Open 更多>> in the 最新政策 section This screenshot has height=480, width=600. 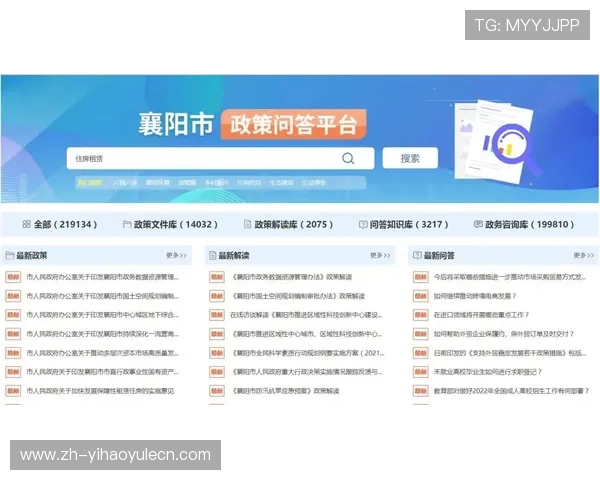point(176,255)
